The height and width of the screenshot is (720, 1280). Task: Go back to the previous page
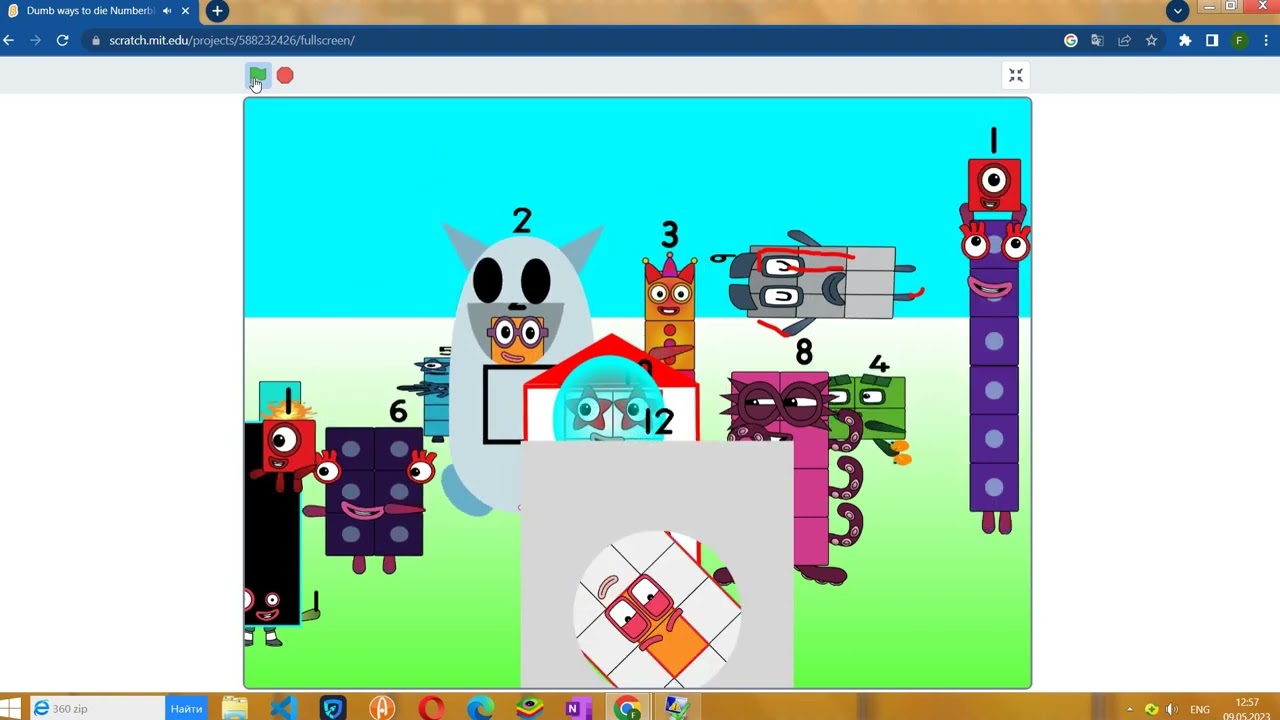(9, 40)
